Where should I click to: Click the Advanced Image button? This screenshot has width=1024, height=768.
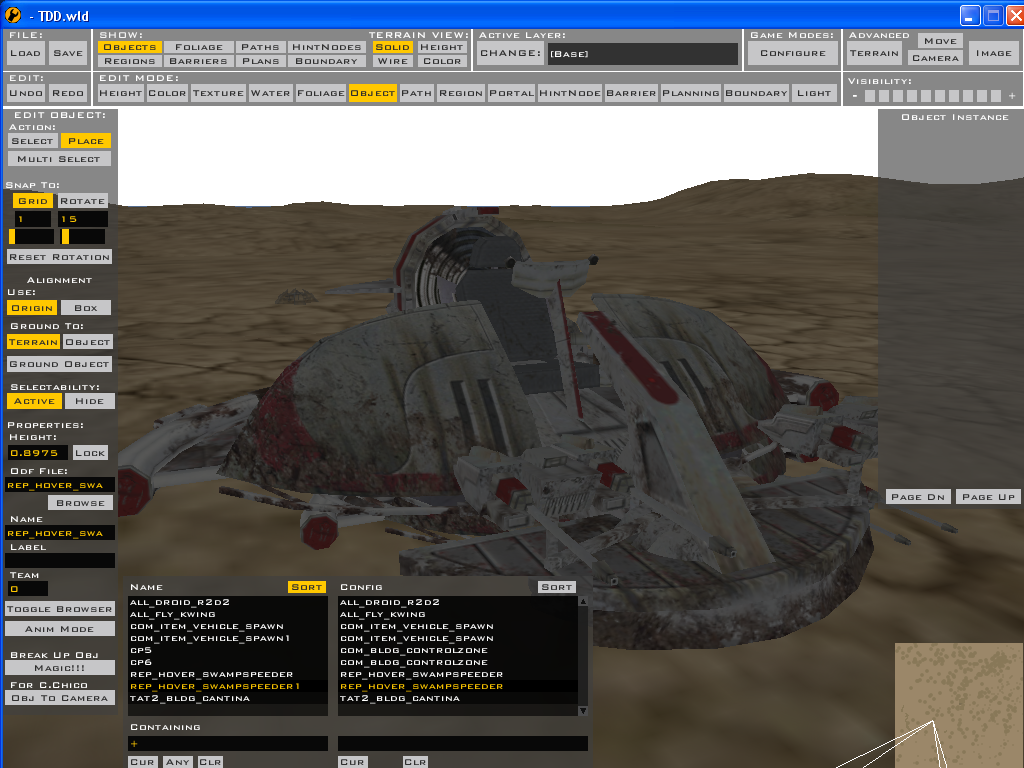point(994,53)
